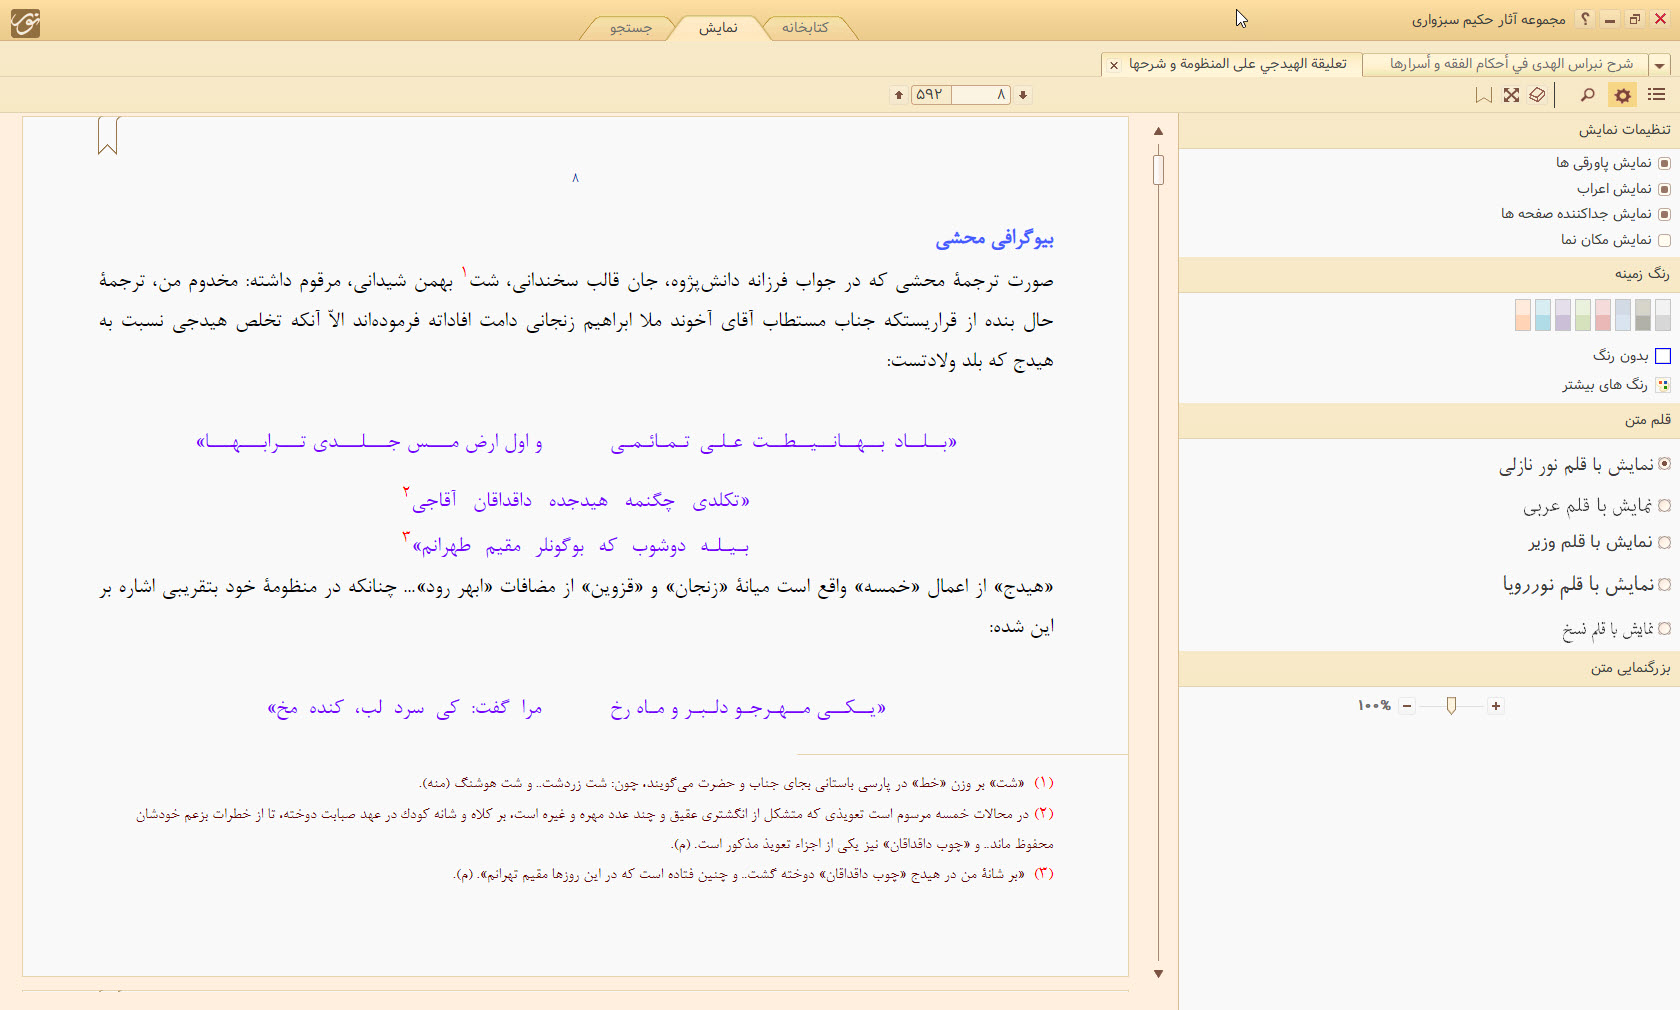The height and width of the screenshot is (1010, 1680).
Task: Select نمایش با قلم نور نازلی radio
Action: [x=1664, y=464]
